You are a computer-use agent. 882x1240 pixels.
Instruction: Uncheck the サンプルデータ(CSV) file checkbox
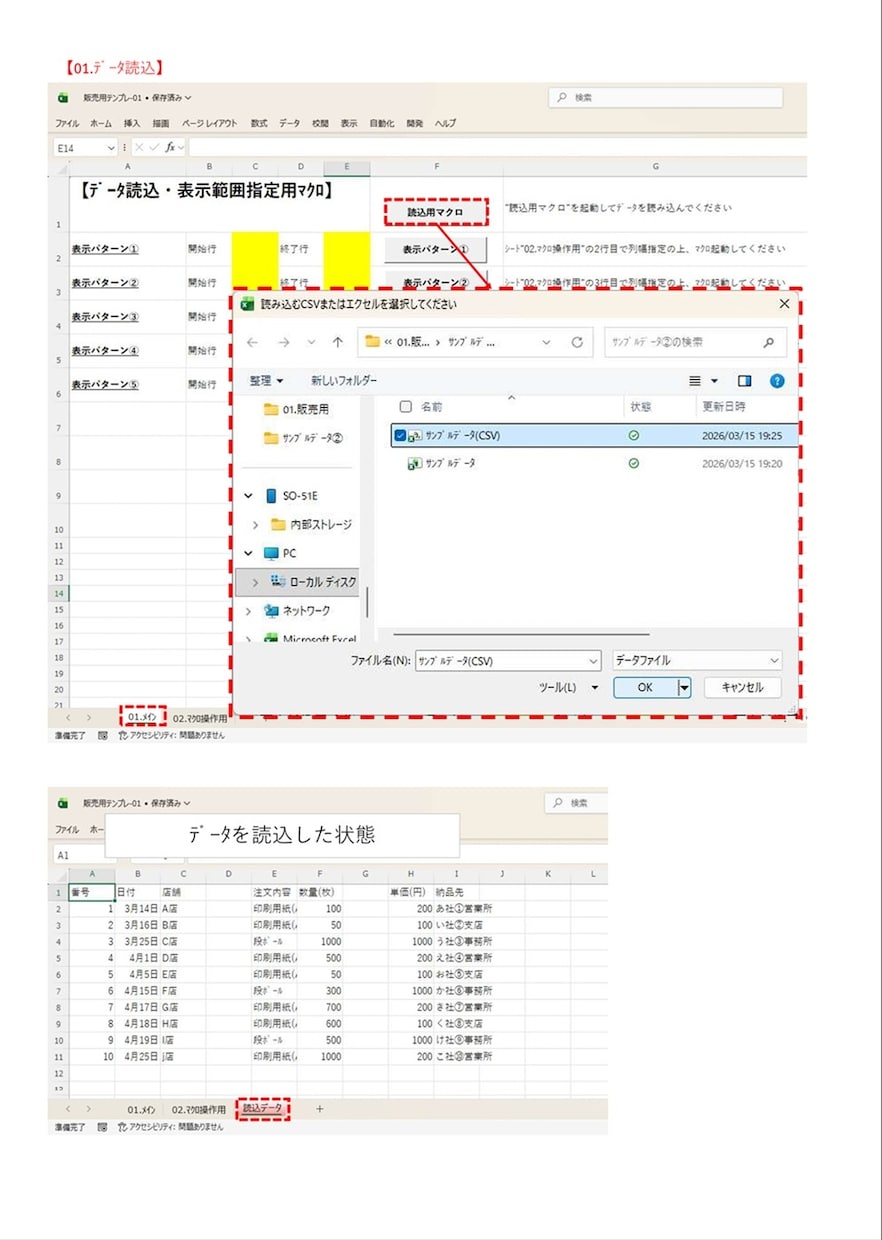(x=401, y=436)
